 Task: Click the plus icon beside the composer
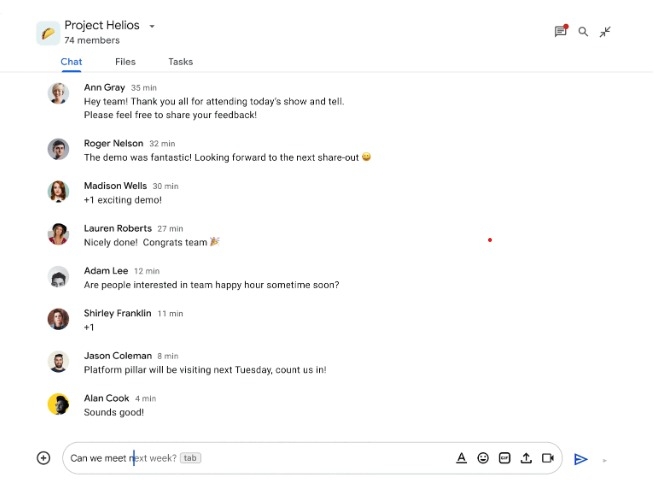click(43, 458)
